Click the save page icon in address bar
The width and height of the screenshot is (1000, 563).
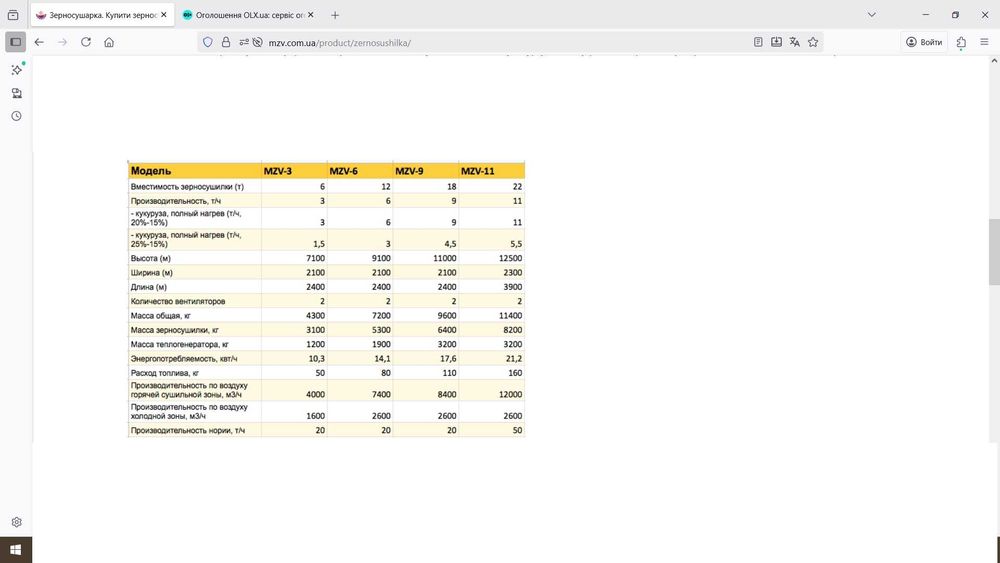[776, 42]
